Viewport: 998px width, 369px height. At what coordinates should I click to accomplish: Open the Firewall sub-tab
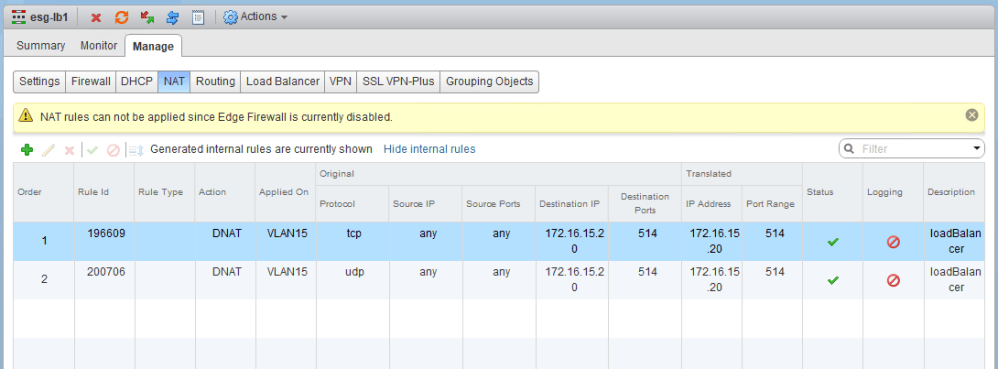(91, 81)
